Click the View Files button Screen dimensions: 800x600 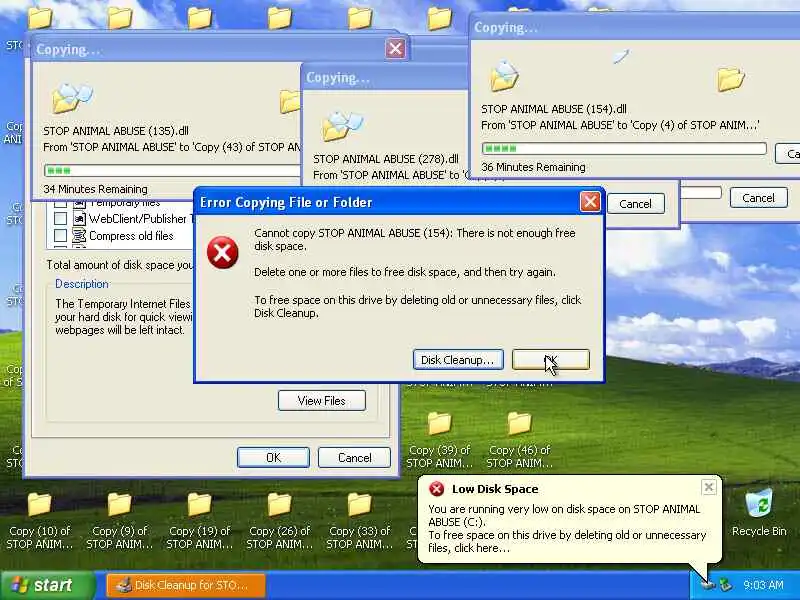coord(321,401)
